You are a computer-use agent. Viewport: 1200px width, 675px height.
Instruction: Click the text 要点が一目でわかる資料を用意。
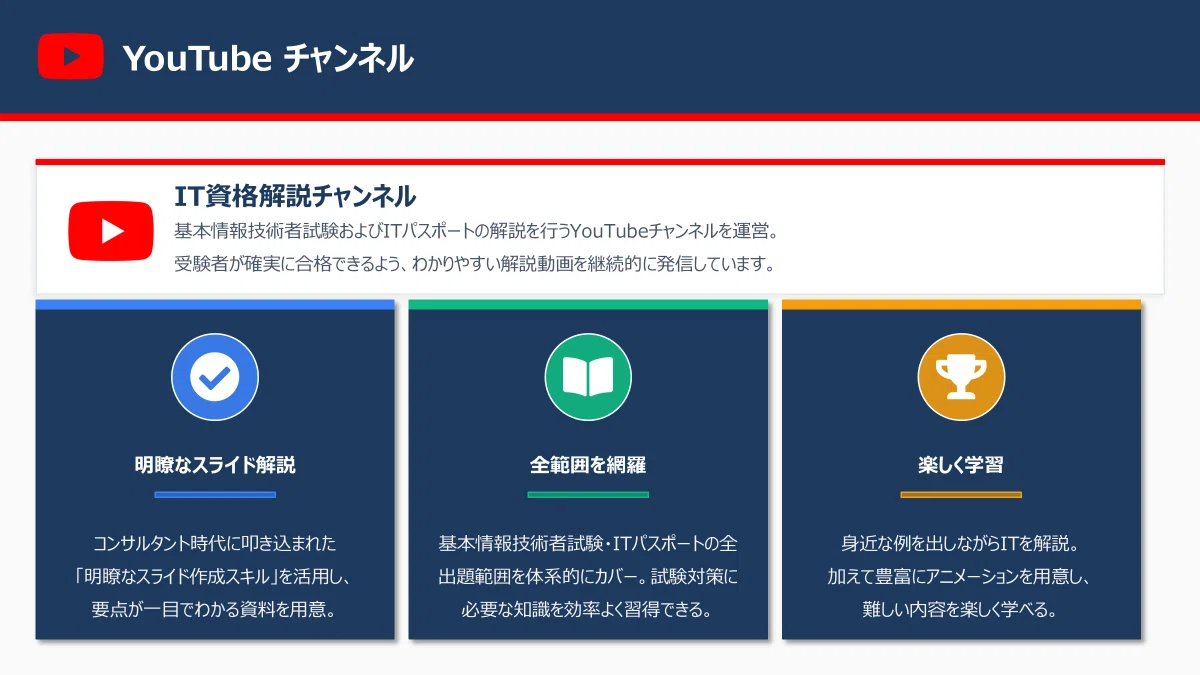[x=215, y=610]
